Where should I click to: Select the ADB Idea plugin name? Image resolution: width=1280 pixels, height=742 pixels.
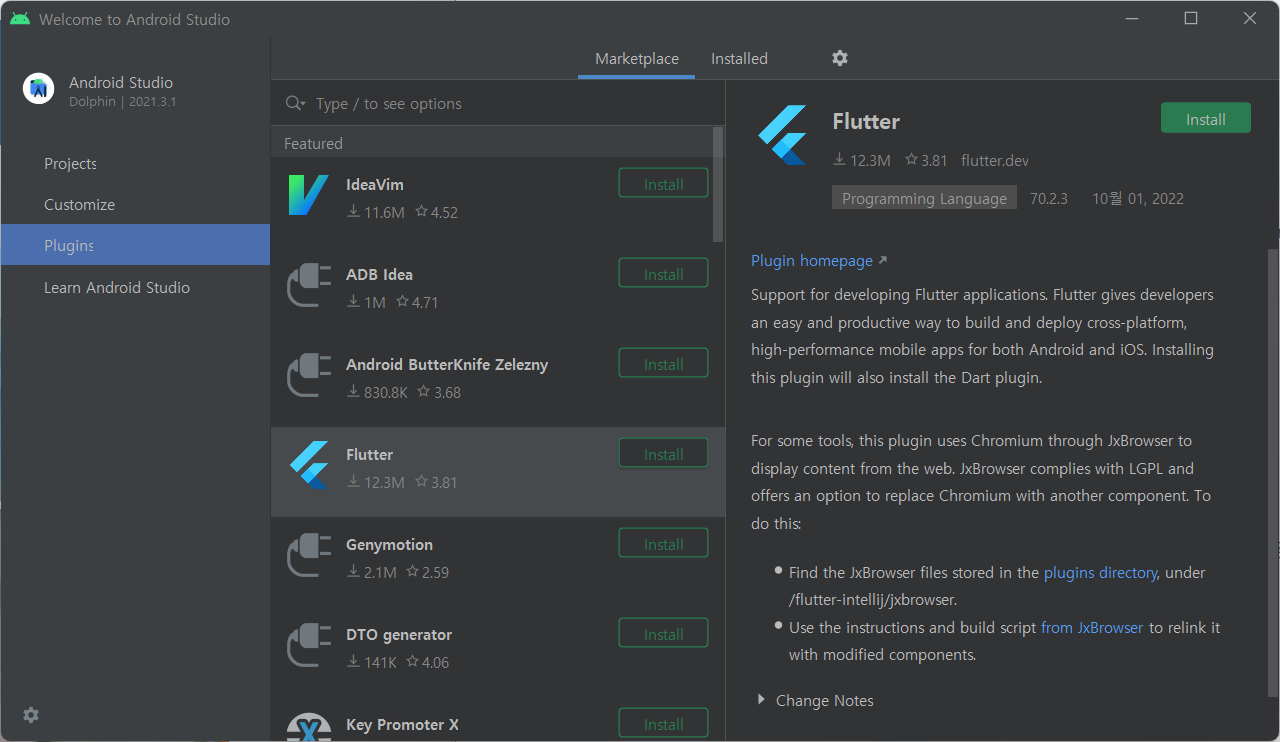point(379,274)
